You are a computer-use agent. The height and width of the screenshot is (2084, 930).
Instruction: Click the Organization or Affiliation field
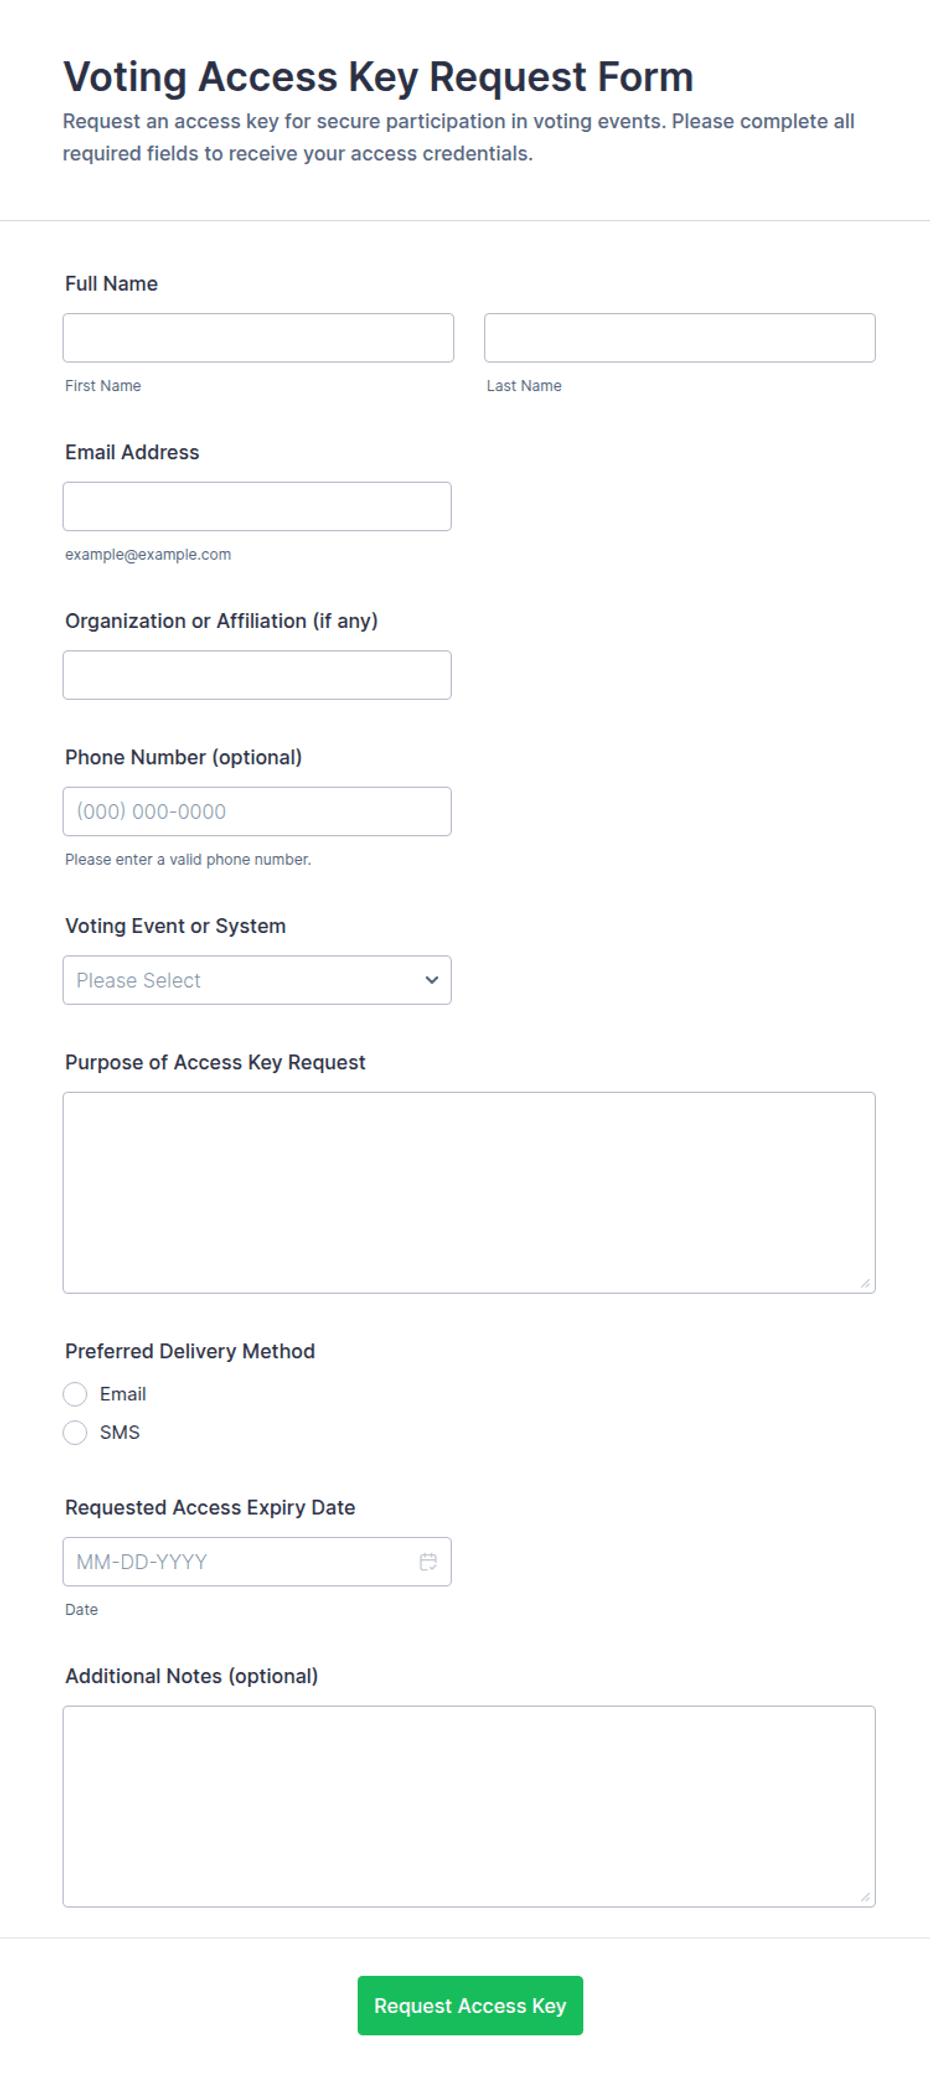click(x=257, y=675)
